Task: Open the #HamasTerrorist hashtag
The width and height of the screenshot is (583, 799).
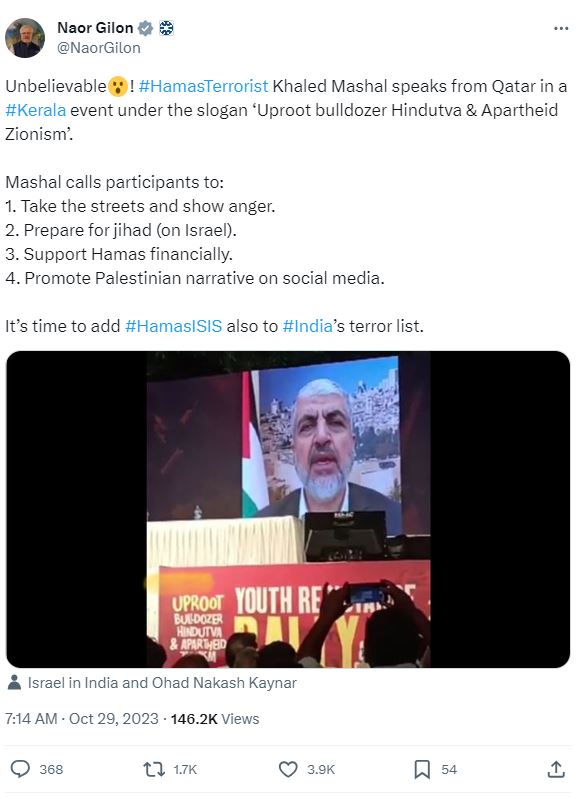Action: pyautogui.click(x=203, y=86)
